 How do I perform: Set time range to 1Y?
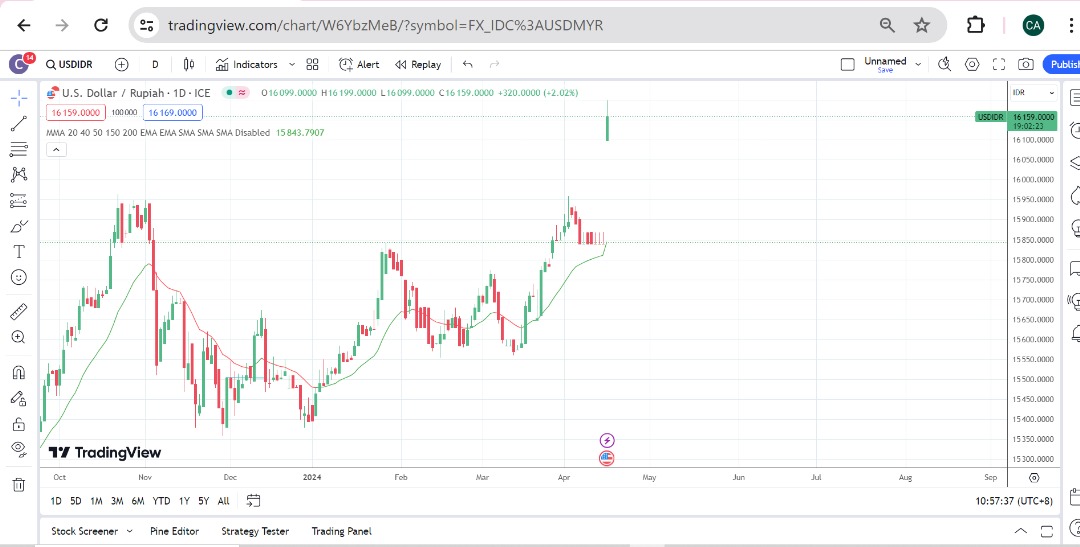click(184, 501)
